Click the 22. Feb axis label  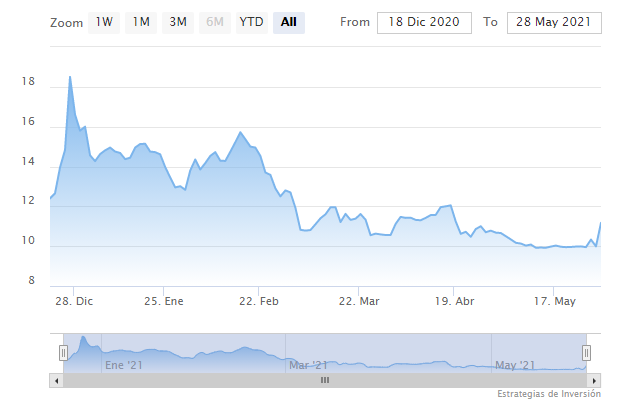259,301
